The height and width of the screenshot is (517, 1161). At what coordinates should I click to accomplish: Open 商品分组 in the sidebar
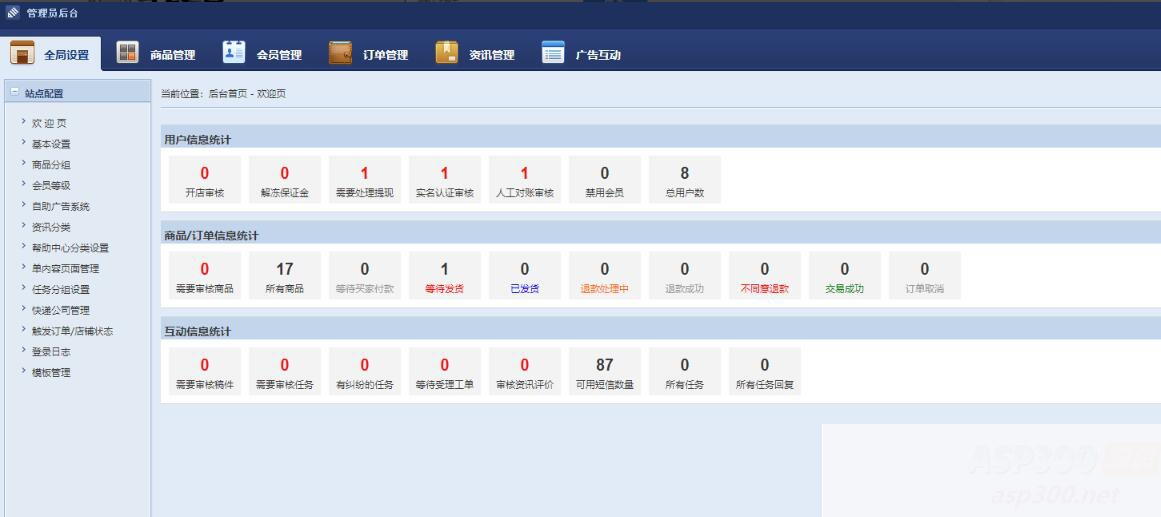52,164
